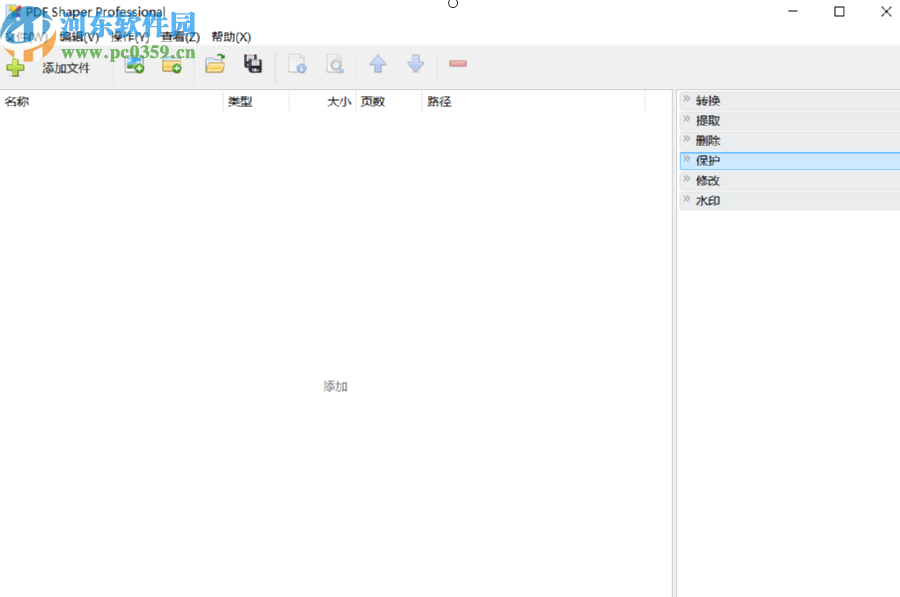Viewport: 900px width, 597px height.
Task: Click the 添加 add area in file list
Action: [334, 385]
